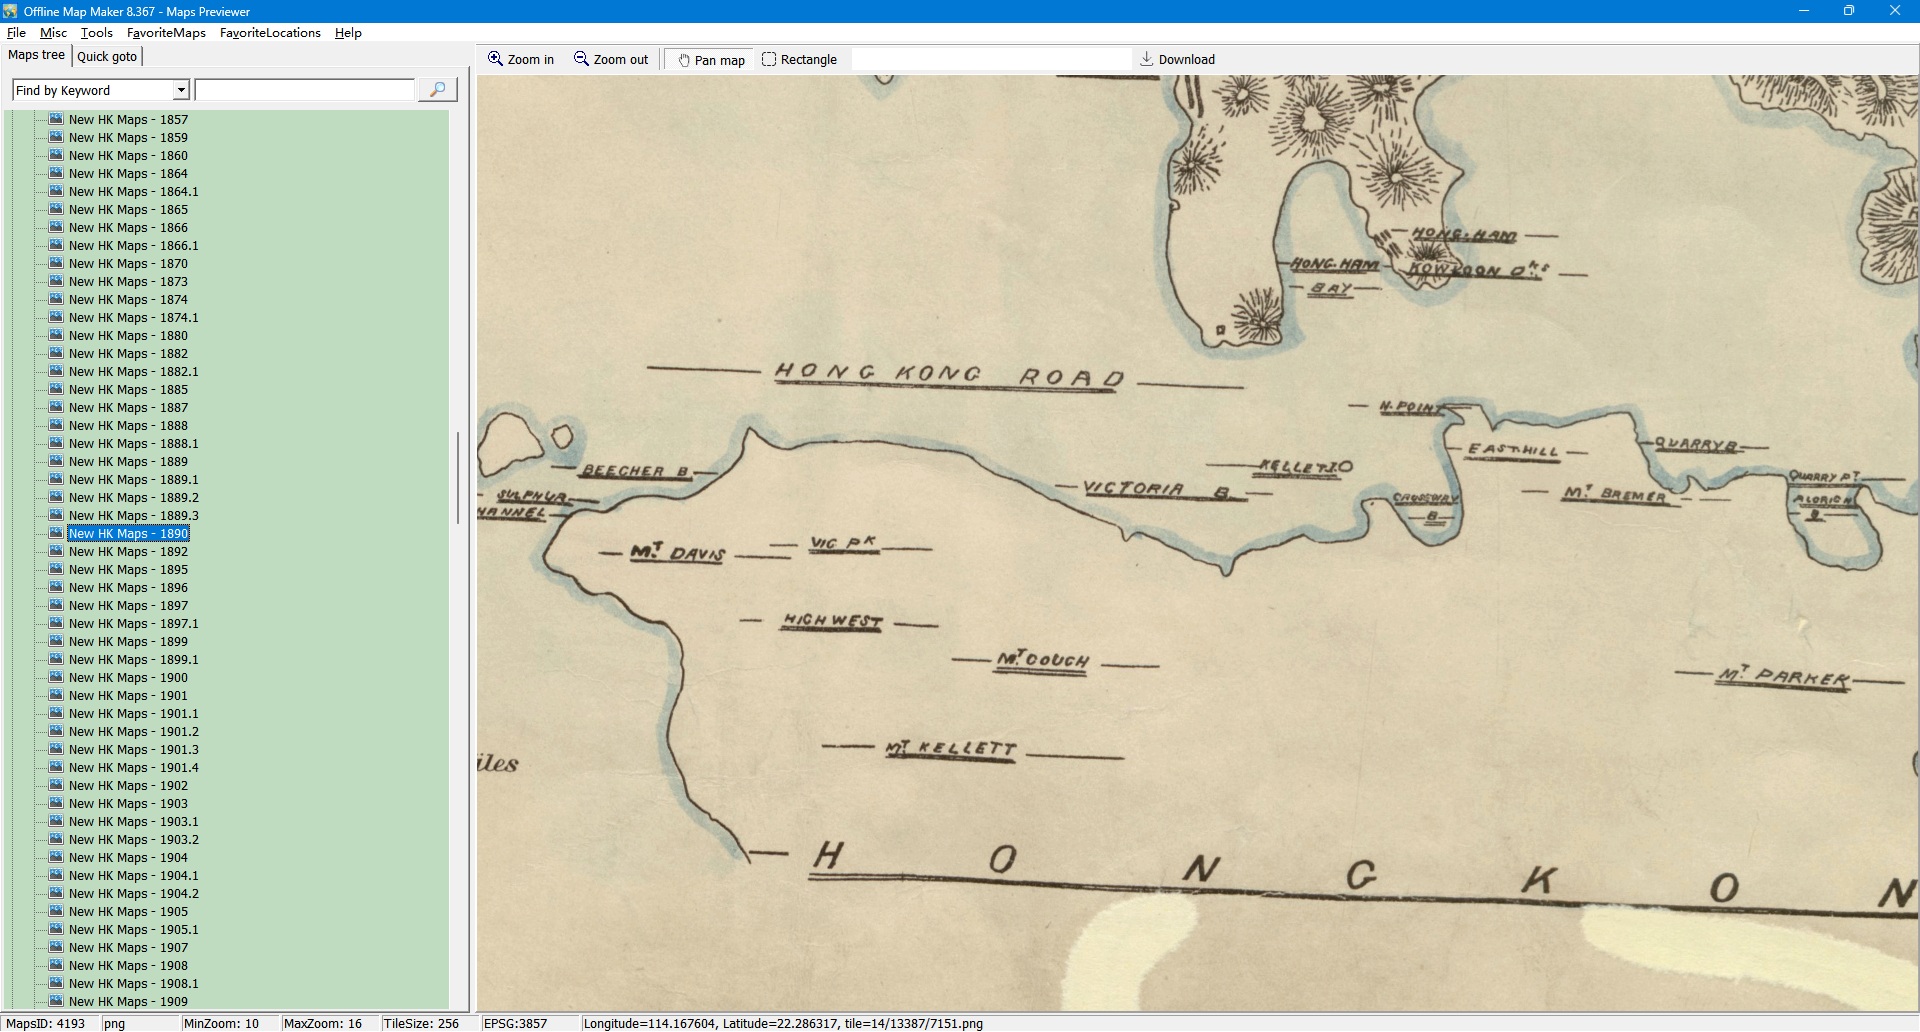Select New HK Maps - 1874.1 entry

point(133,318)
